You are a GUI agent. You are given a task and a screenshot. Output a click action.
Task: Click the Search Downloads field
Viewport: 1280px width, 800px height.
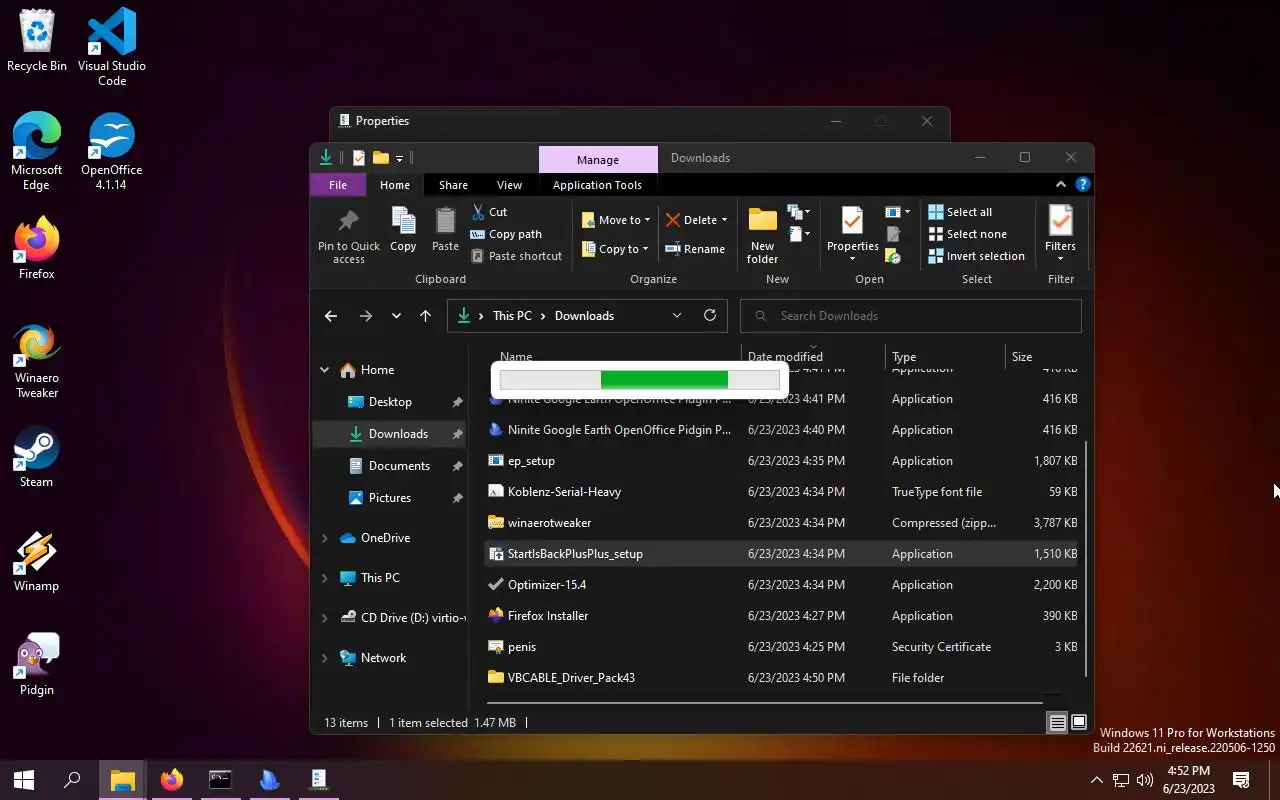(910, 316)
